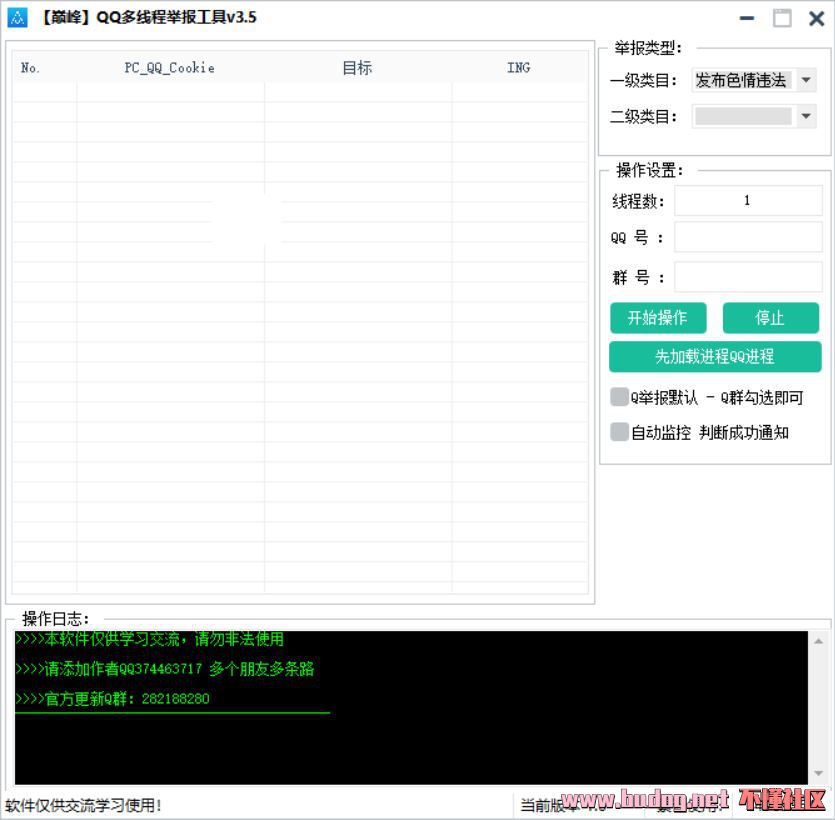This screenshot has width=835, height=820.
Task: Close the QQ report tool window
Action: (816, 18)
